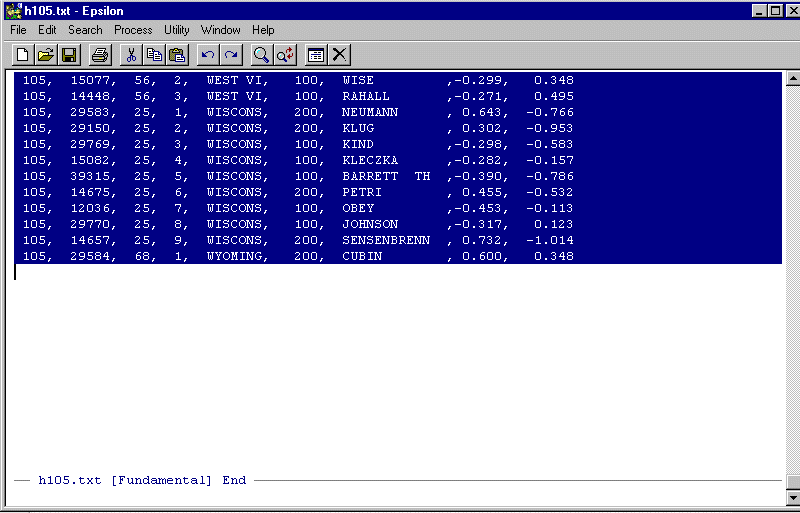Open the Utility menu
The width and height of the screenshot is (800, 513).
point(177,30)
